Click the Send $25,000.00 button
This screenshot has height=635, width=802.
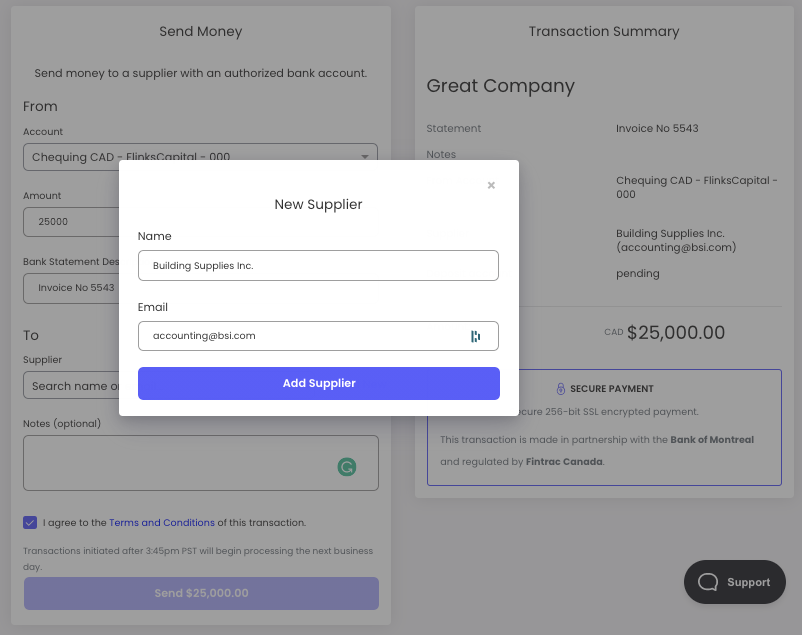tap(201, 593)
